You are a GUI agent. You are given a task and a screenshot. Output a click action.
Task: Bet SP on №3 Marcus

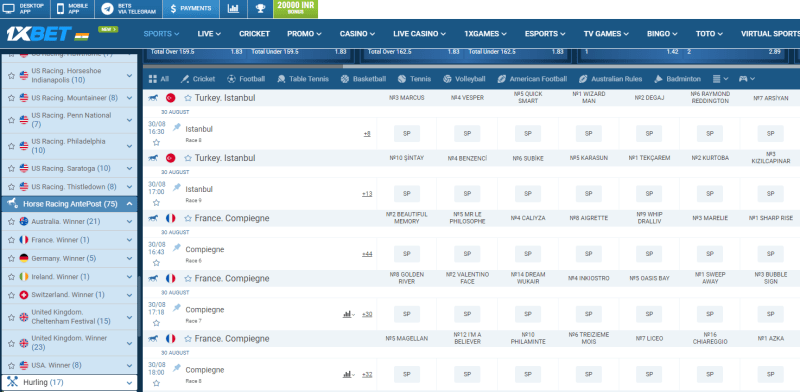pos(407,134)
